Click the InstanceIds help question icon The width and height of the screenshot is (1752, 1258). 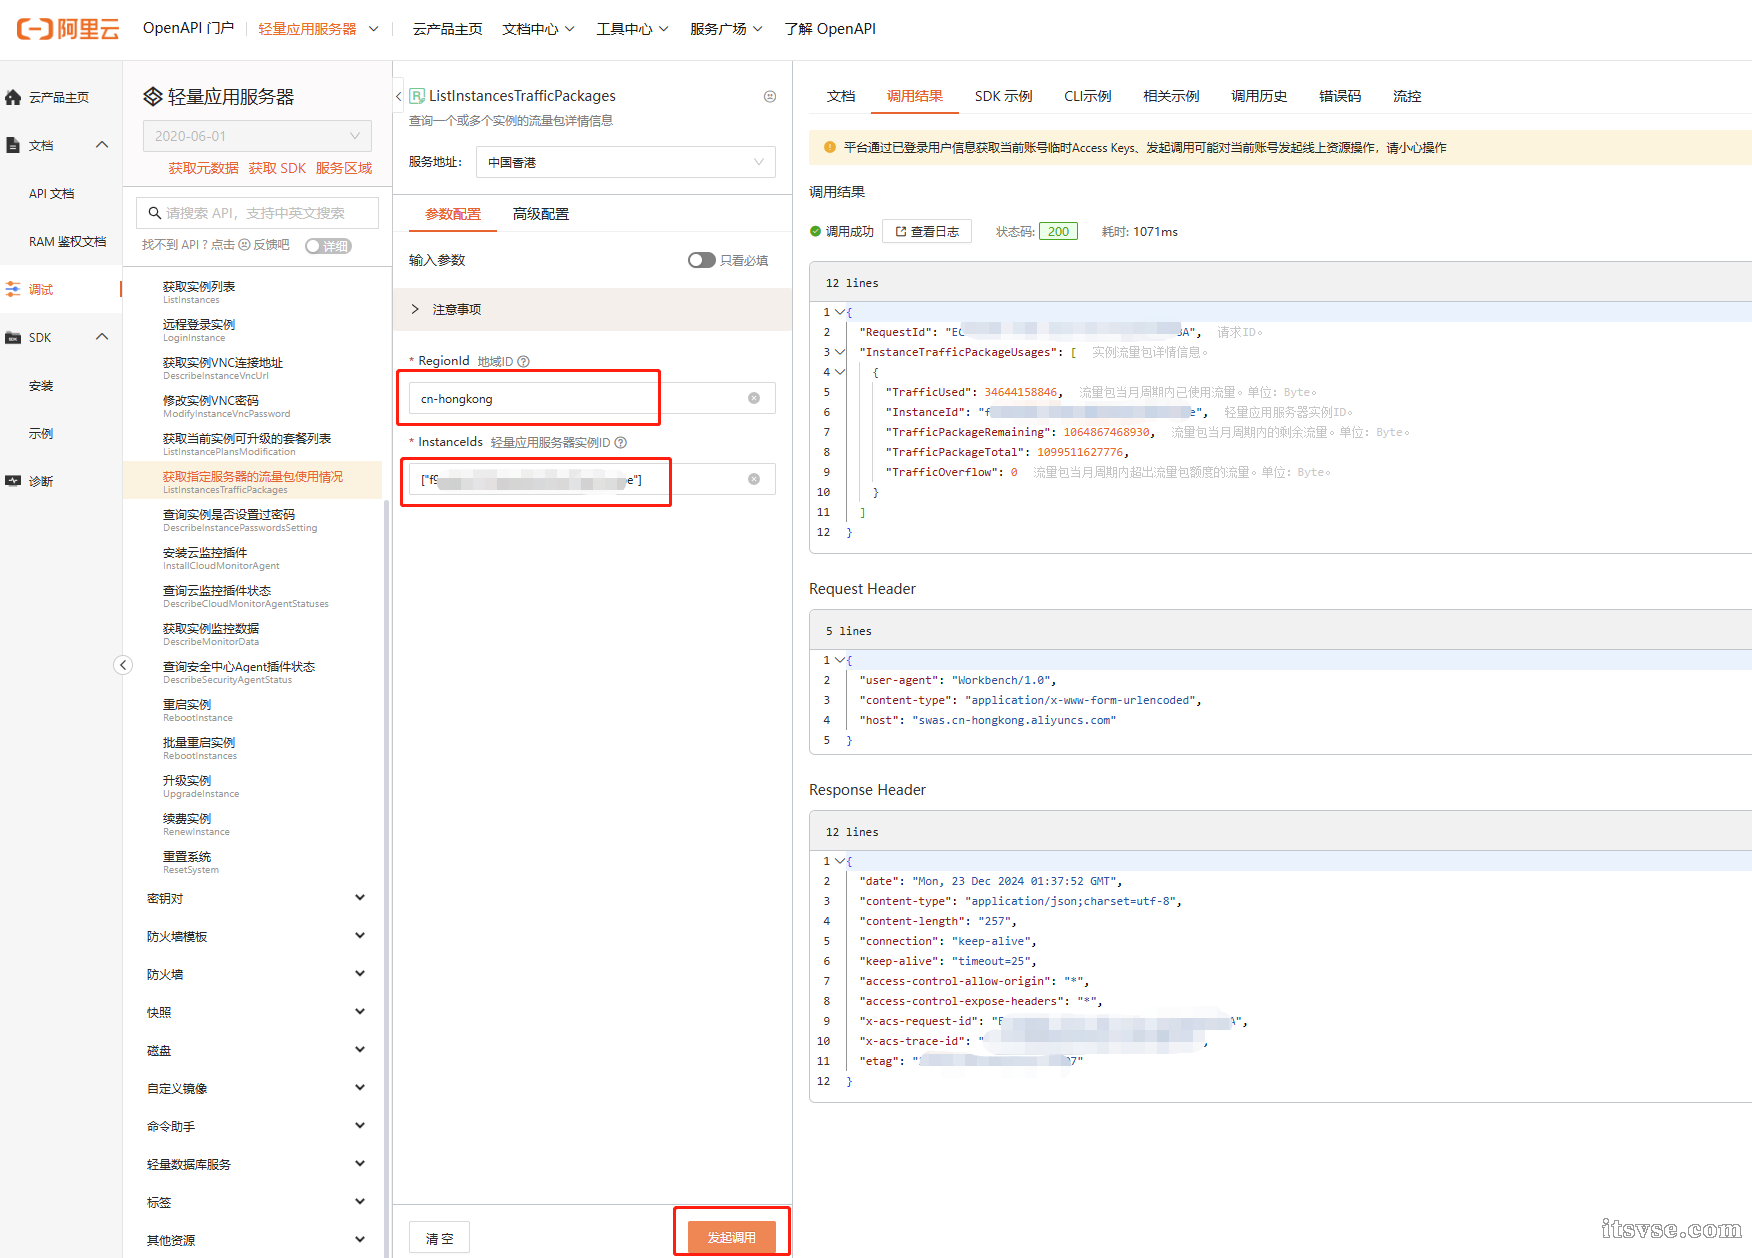(621, 442)
